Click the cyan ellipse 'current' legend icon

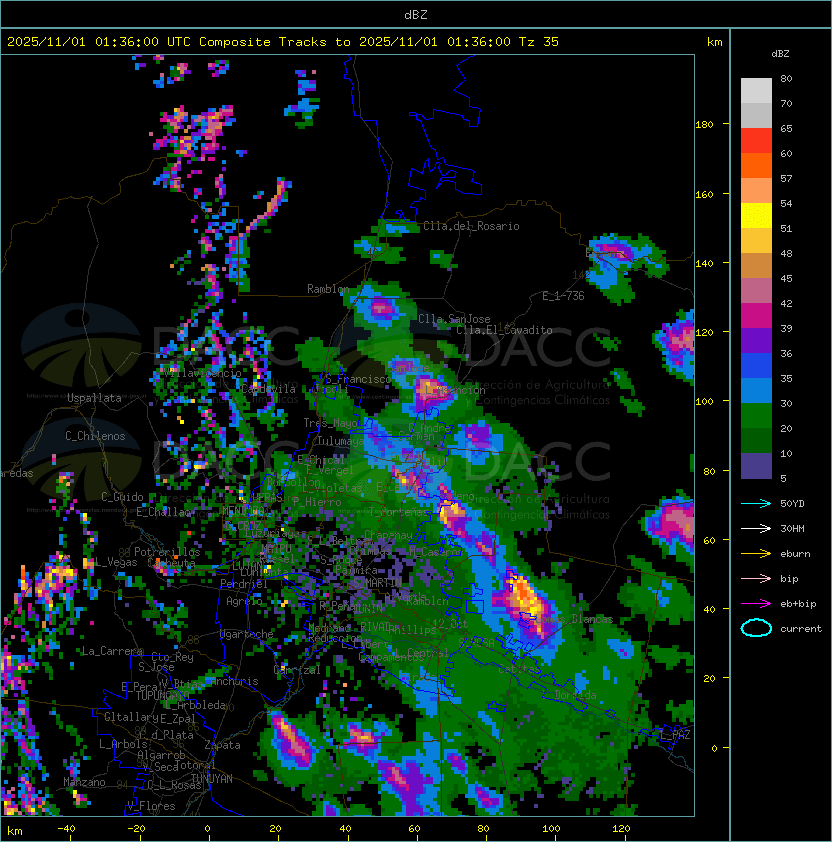pos(756,628)
